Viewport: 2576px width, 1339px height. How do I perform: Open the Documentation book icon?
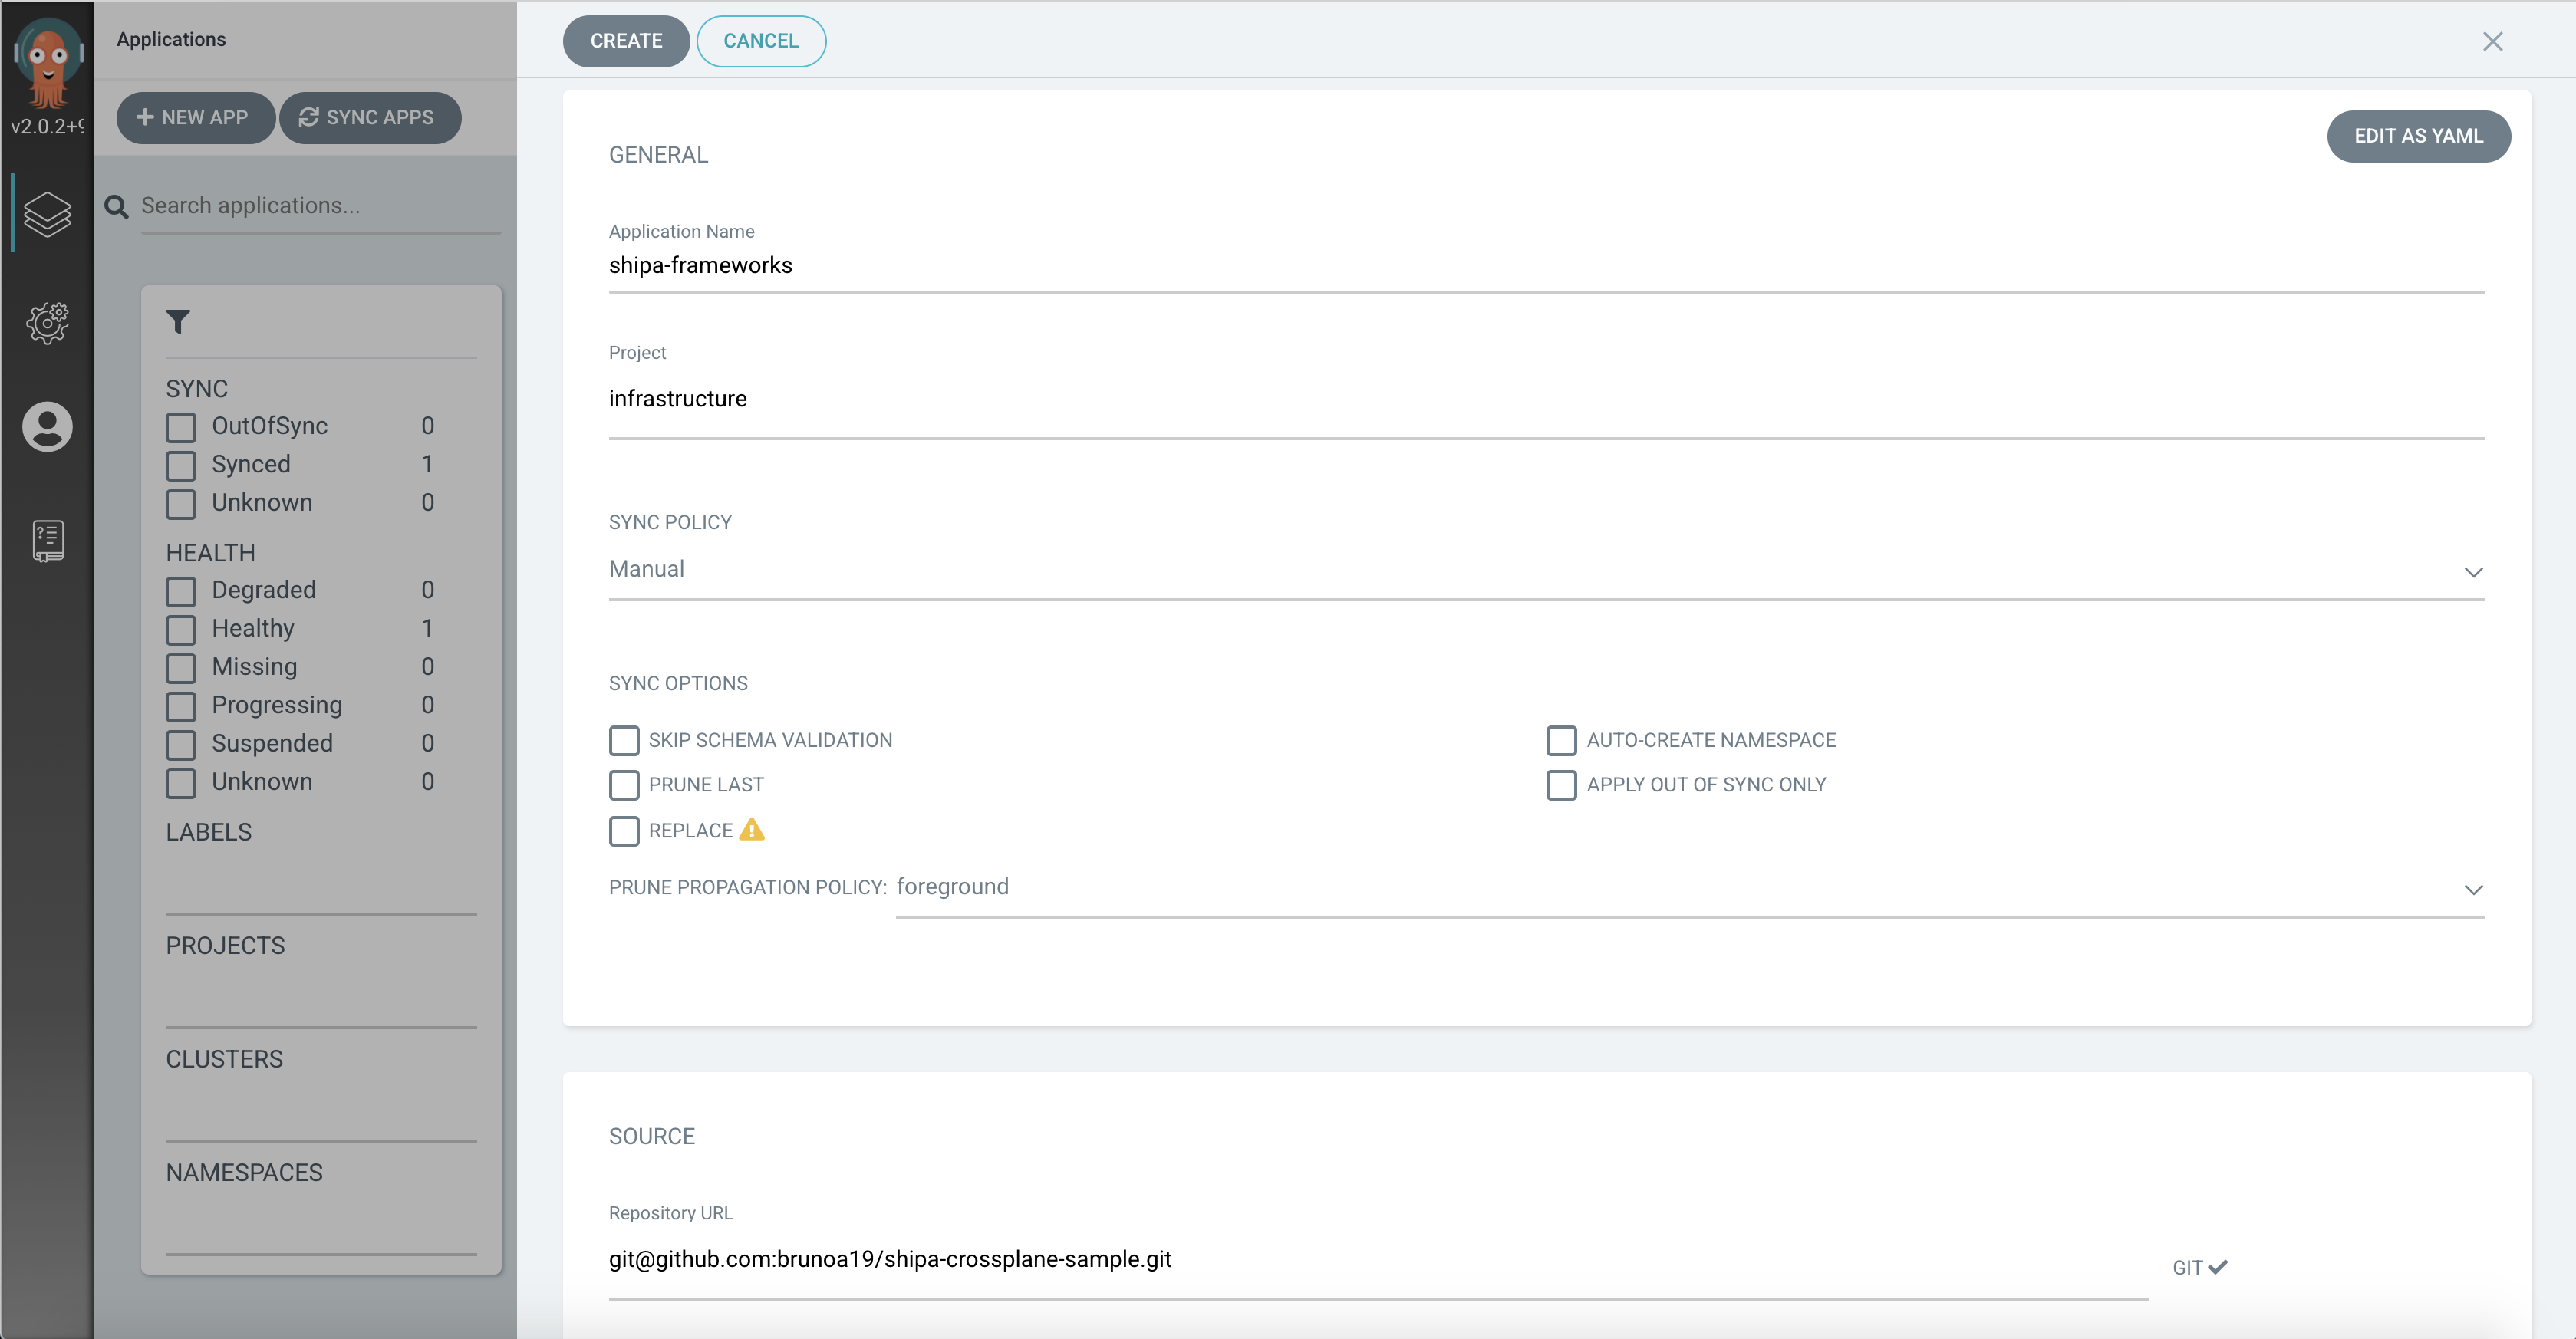pyautogui.click(x=47, y=540)
